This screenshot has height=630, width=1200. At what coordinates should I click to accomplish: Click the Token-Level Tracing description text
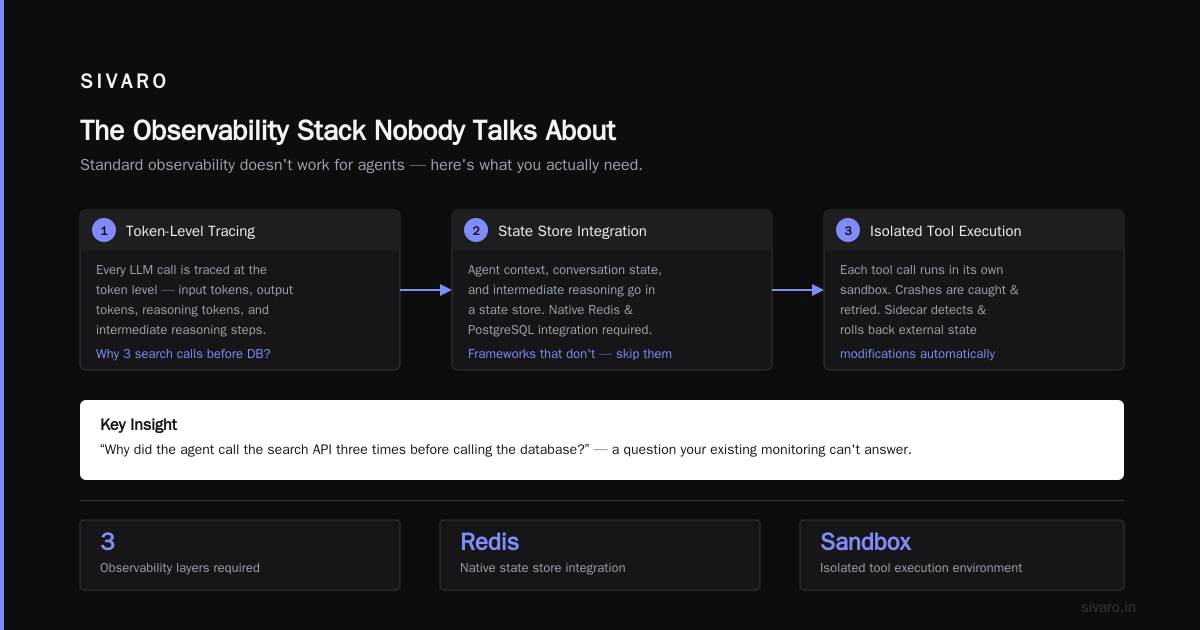click(194, 300)
